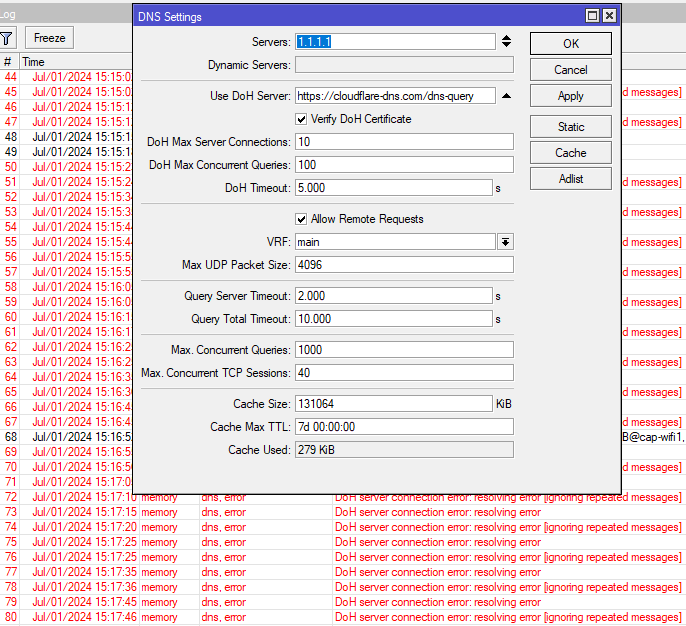Click the Cache Size field

click(394, 404)
